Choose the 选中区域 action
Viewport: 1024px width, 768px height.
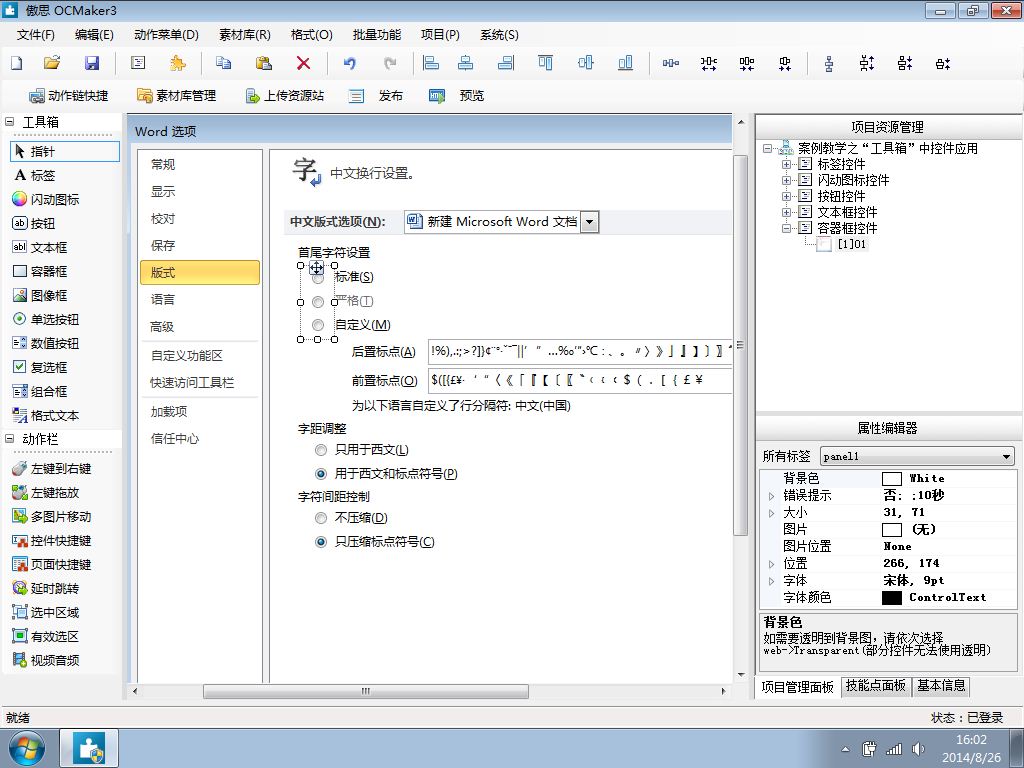46,613
